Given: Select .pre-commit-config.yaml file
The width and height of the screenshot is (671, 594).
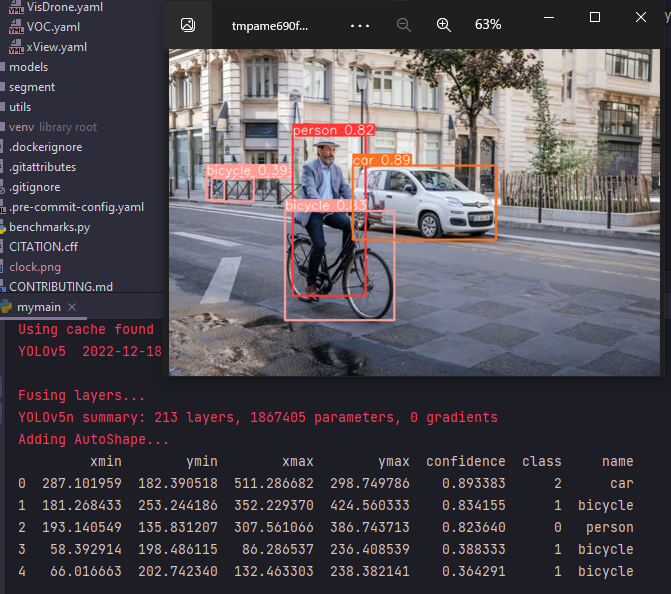Looking at the screenshot, I should coord(77,207).
